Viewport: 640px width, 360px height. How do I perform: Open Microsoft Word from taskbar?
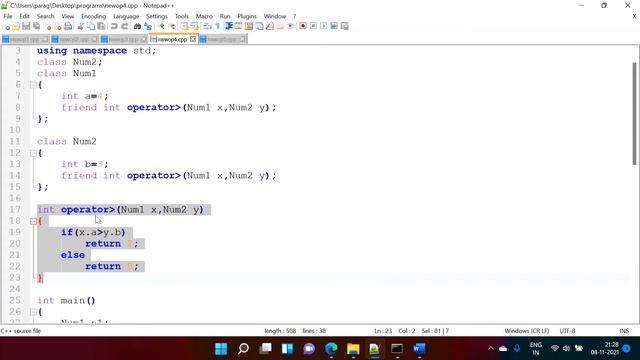tap(419, 349)
